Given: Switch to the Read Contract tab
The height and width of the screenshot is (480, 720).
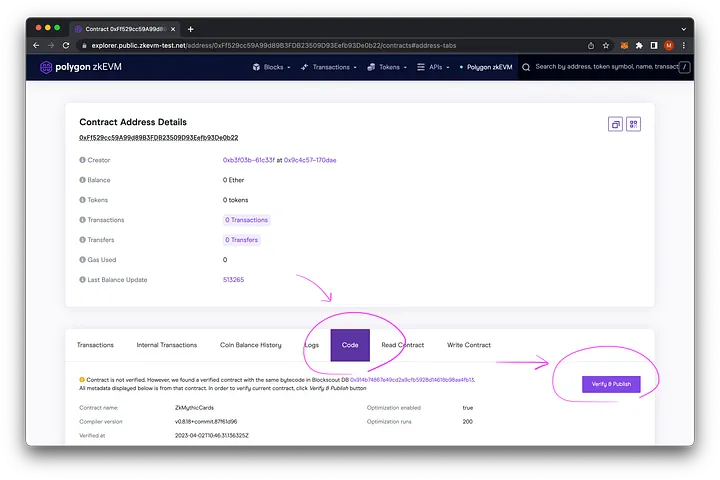Looking at the screenshot, I should click(x=402, y=345).
